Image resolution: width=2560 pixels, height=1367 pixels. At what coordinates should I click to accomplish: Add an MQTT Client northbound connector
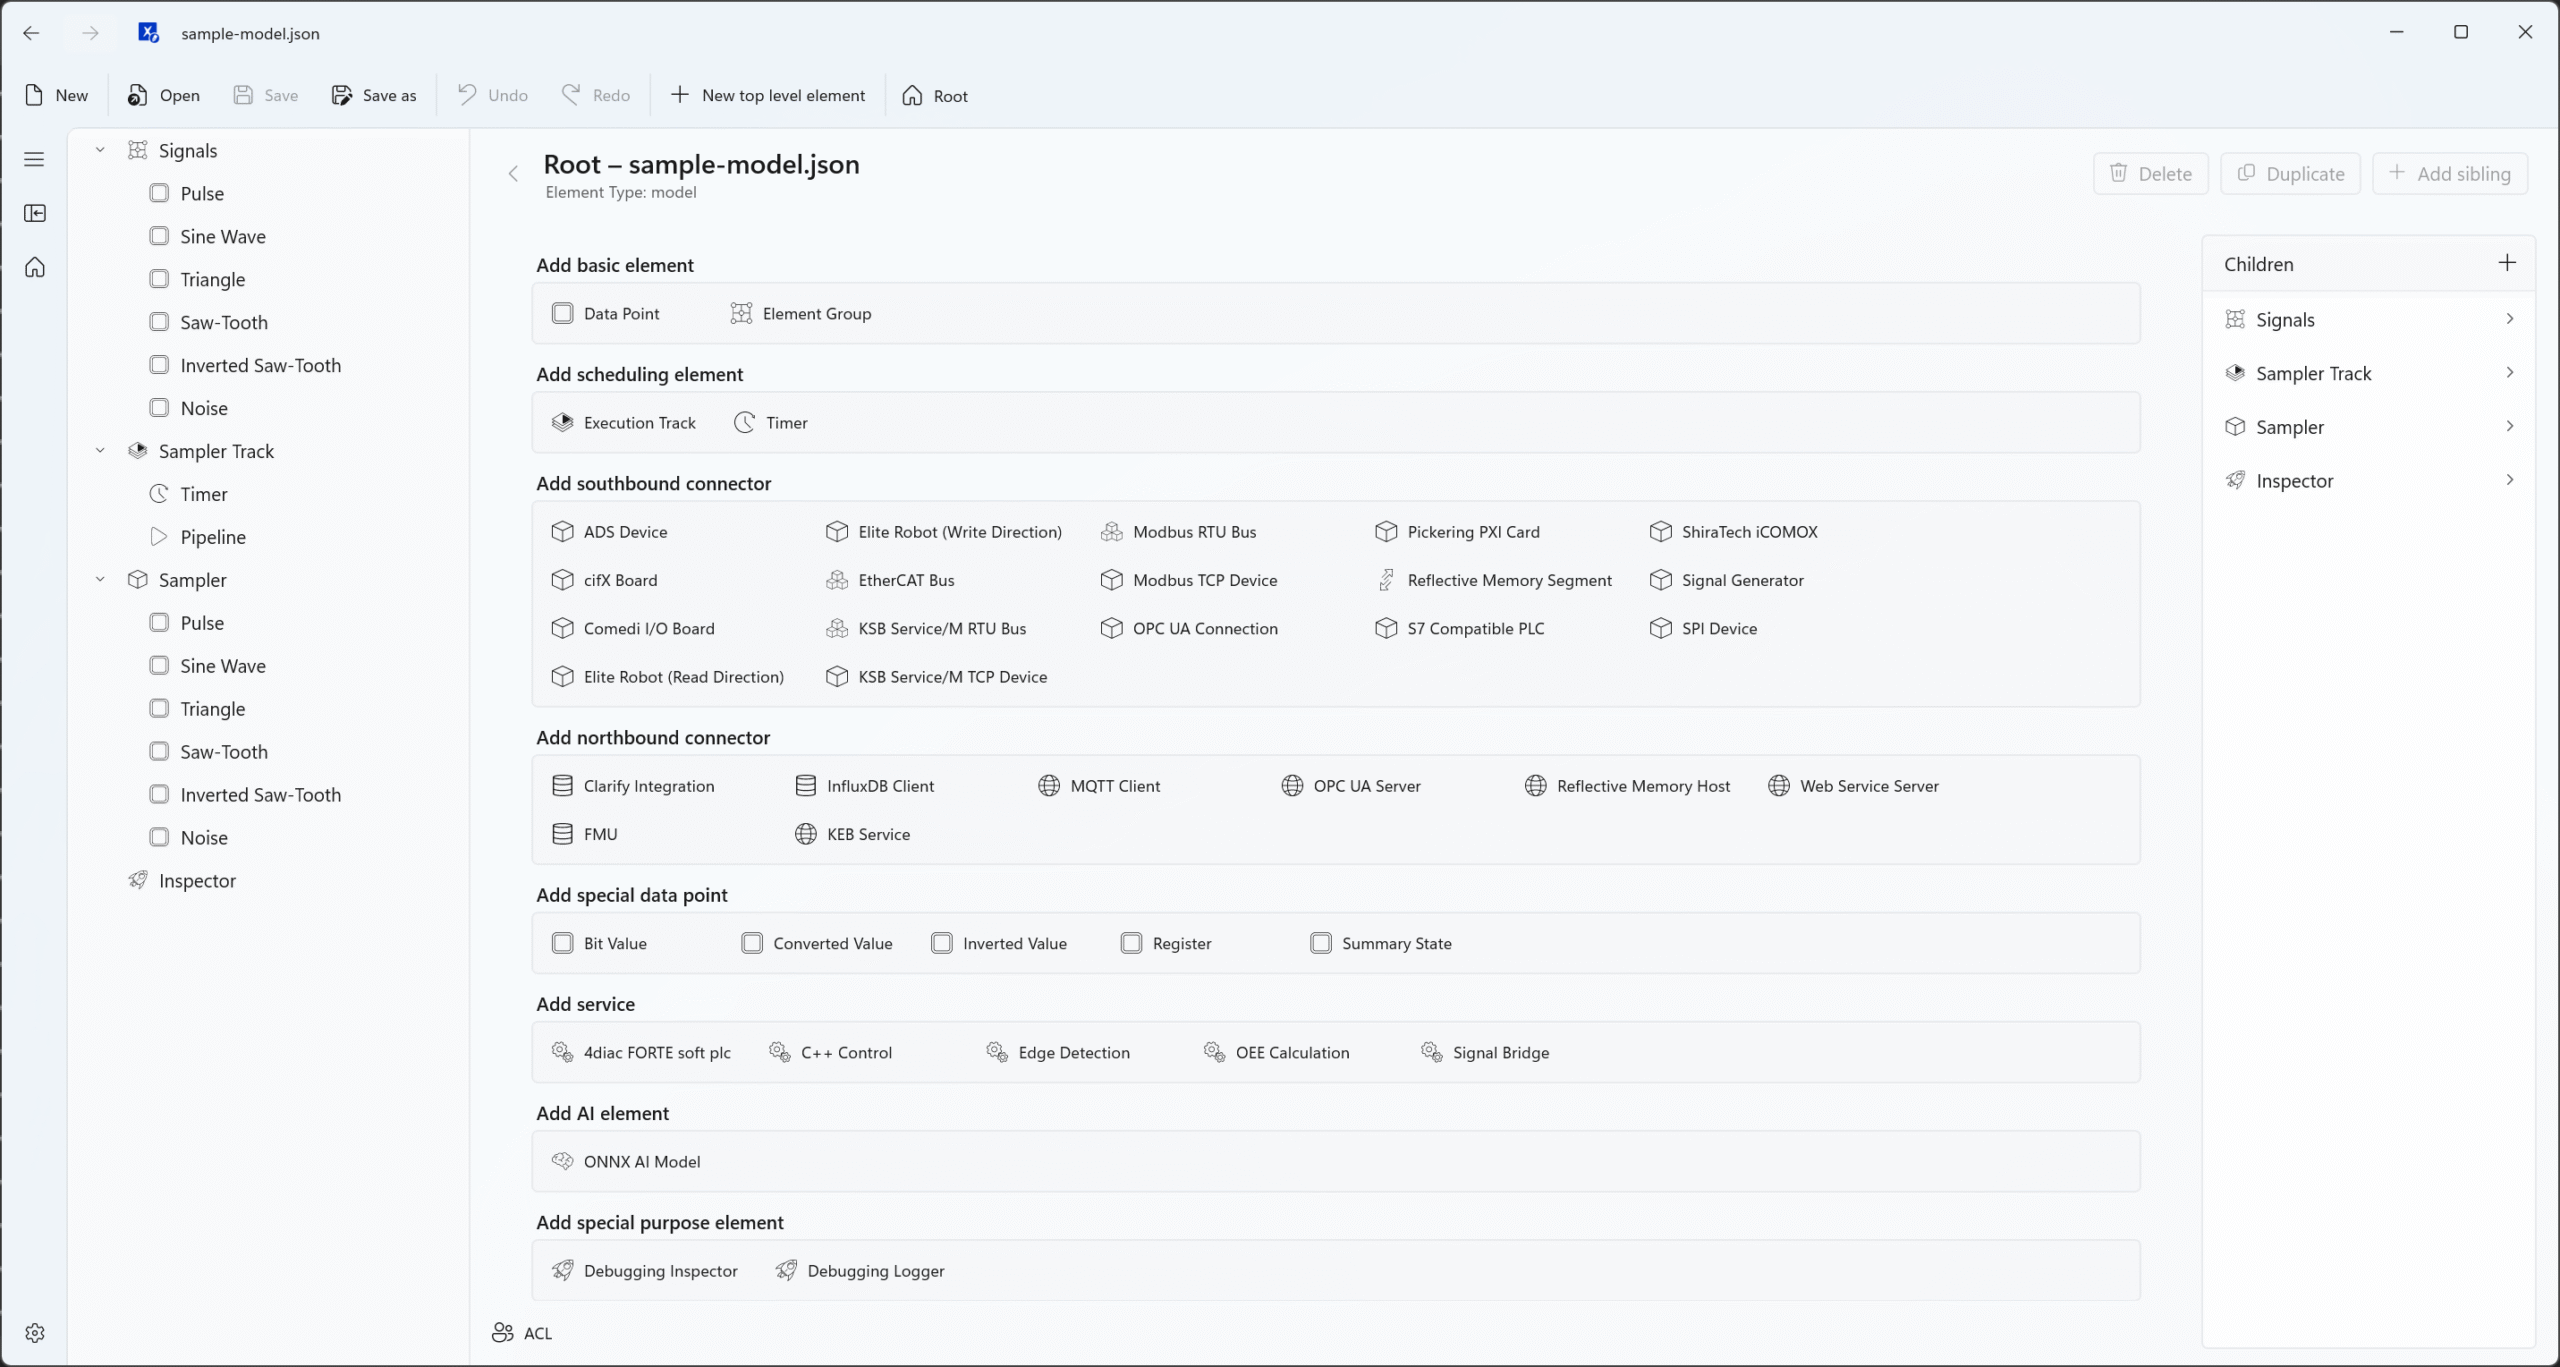click(1099, 786)
